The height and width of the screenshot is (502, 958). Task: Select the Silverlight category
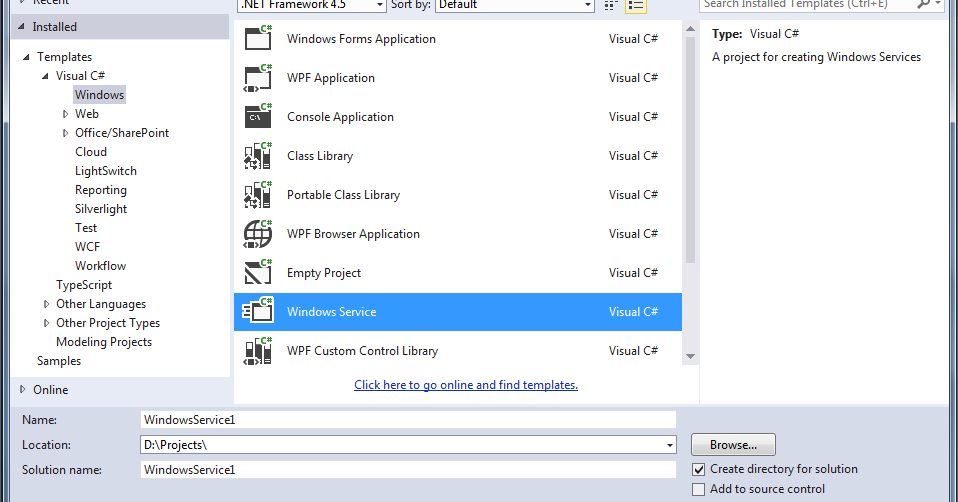click(x=101, y=208)
